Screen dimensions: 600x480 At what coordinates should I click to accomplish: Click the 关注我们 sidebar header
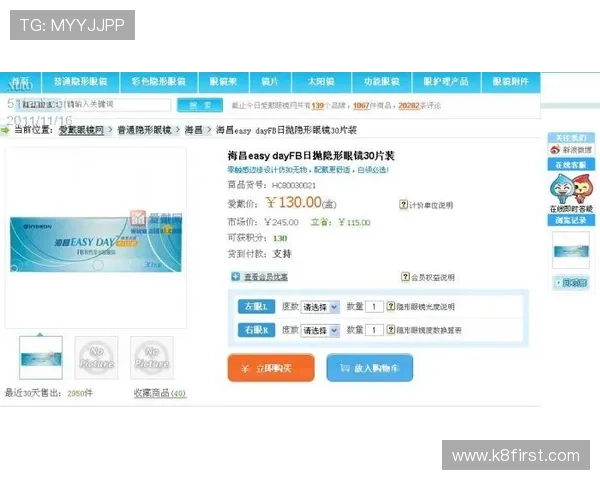pos(571,138)
